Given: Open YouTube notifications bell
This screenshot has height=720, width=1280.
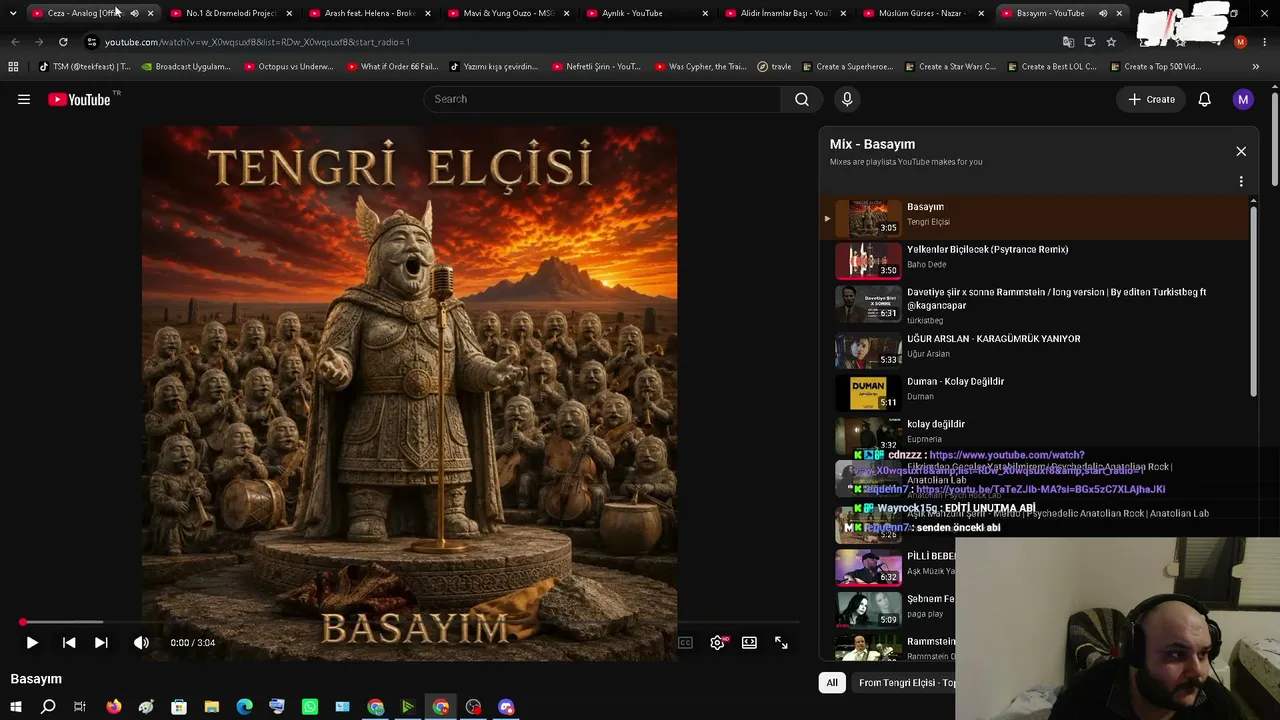Looking at the screenshot, I should pos(1205,99).
